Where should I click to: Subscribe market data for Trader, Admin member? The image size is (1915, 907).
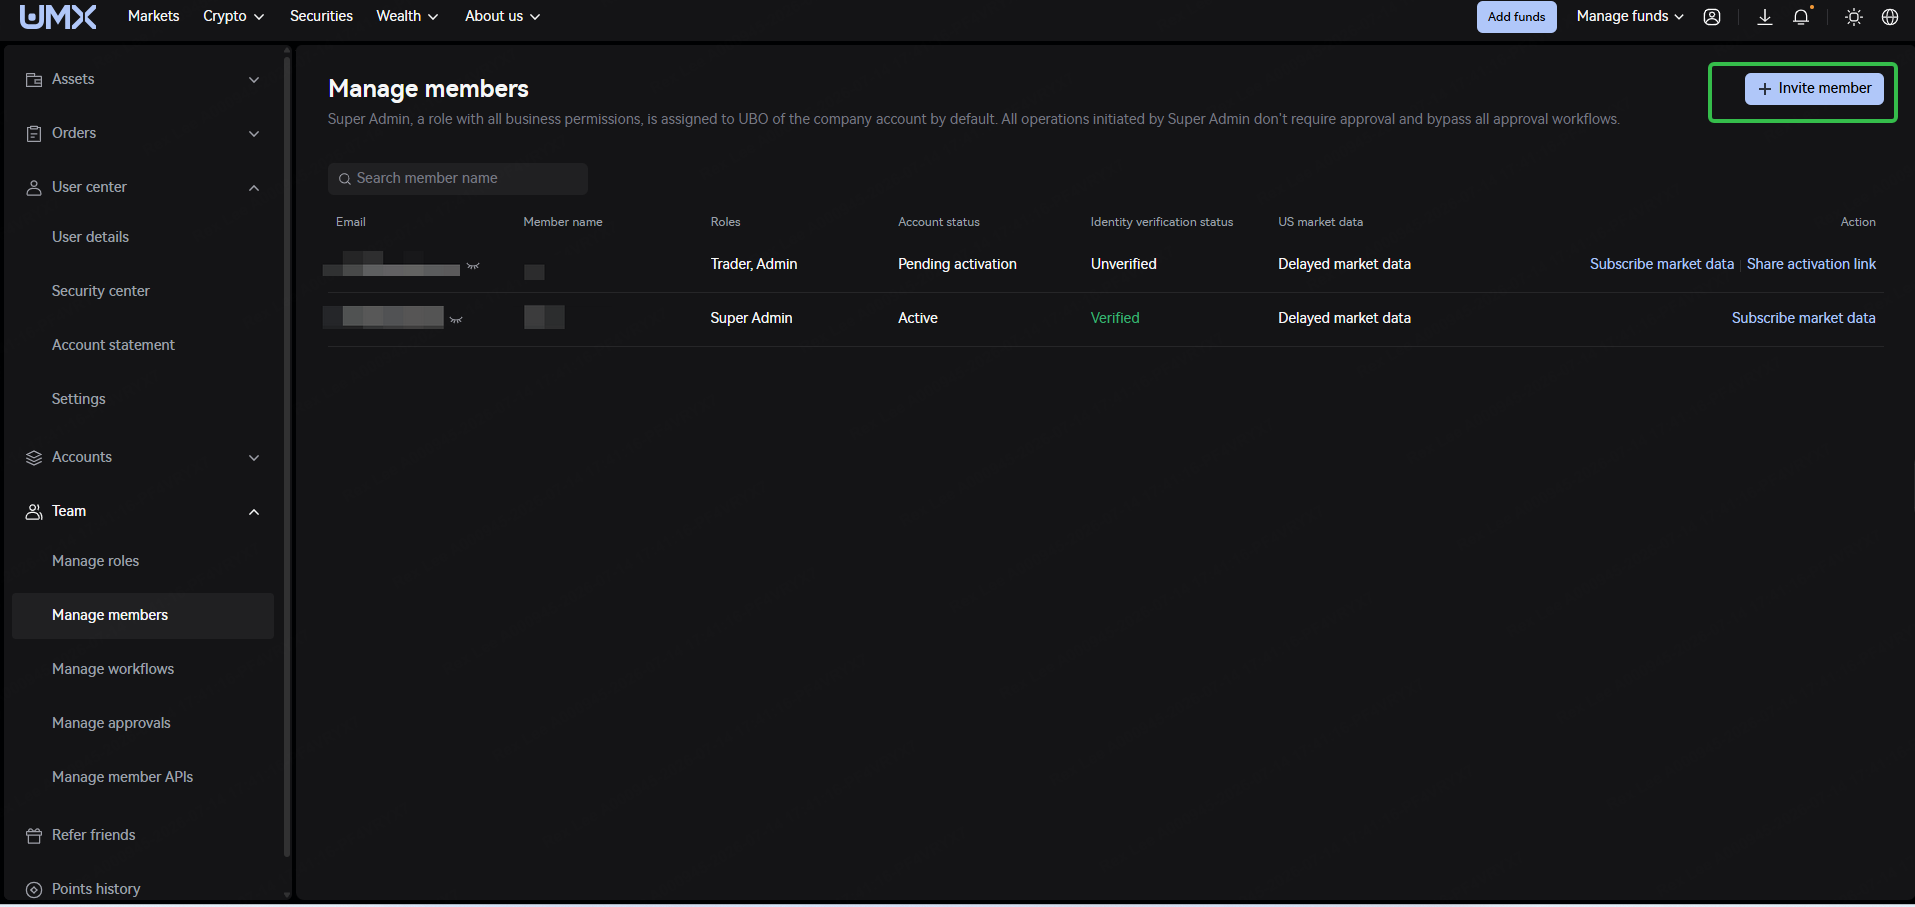pos(1662,264)
